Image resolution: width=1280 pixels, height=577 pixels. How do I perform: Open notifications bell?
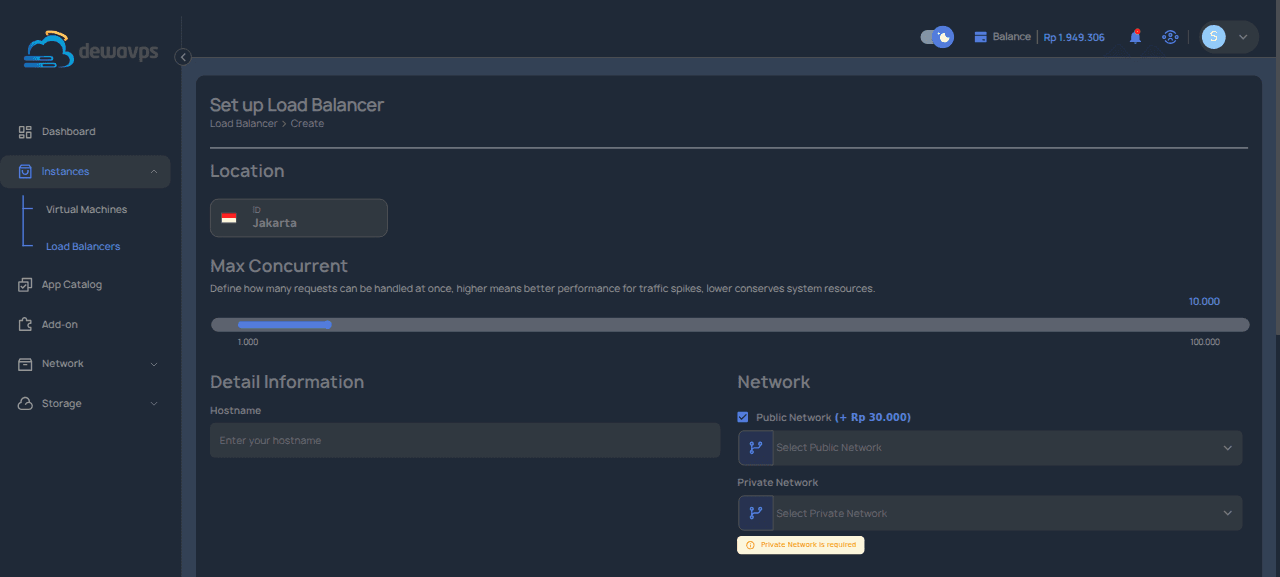1135,37
